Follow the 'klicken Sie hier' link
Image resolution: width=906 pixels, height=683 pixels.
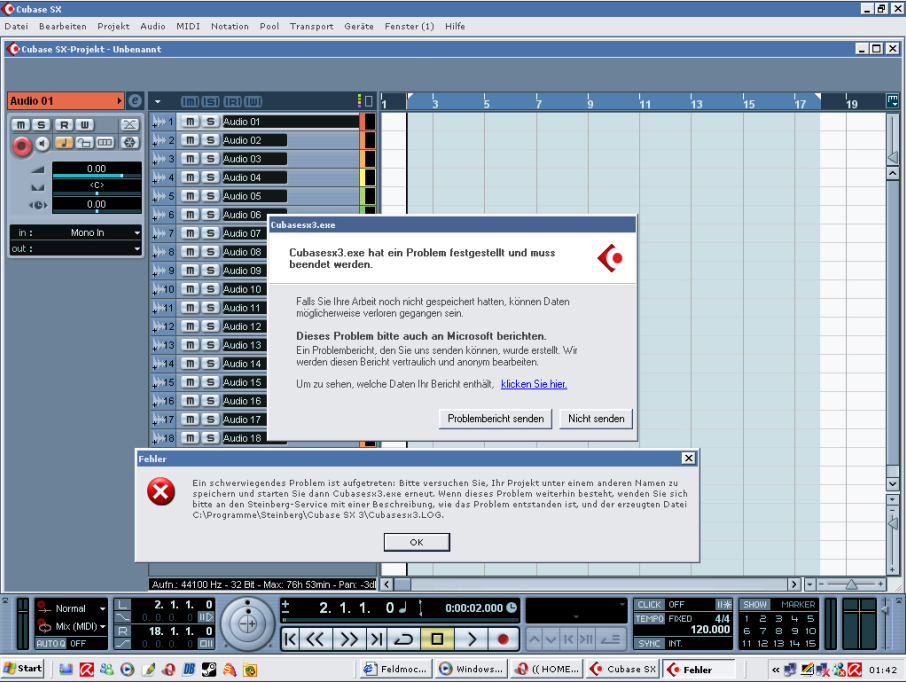coord(533,384)
